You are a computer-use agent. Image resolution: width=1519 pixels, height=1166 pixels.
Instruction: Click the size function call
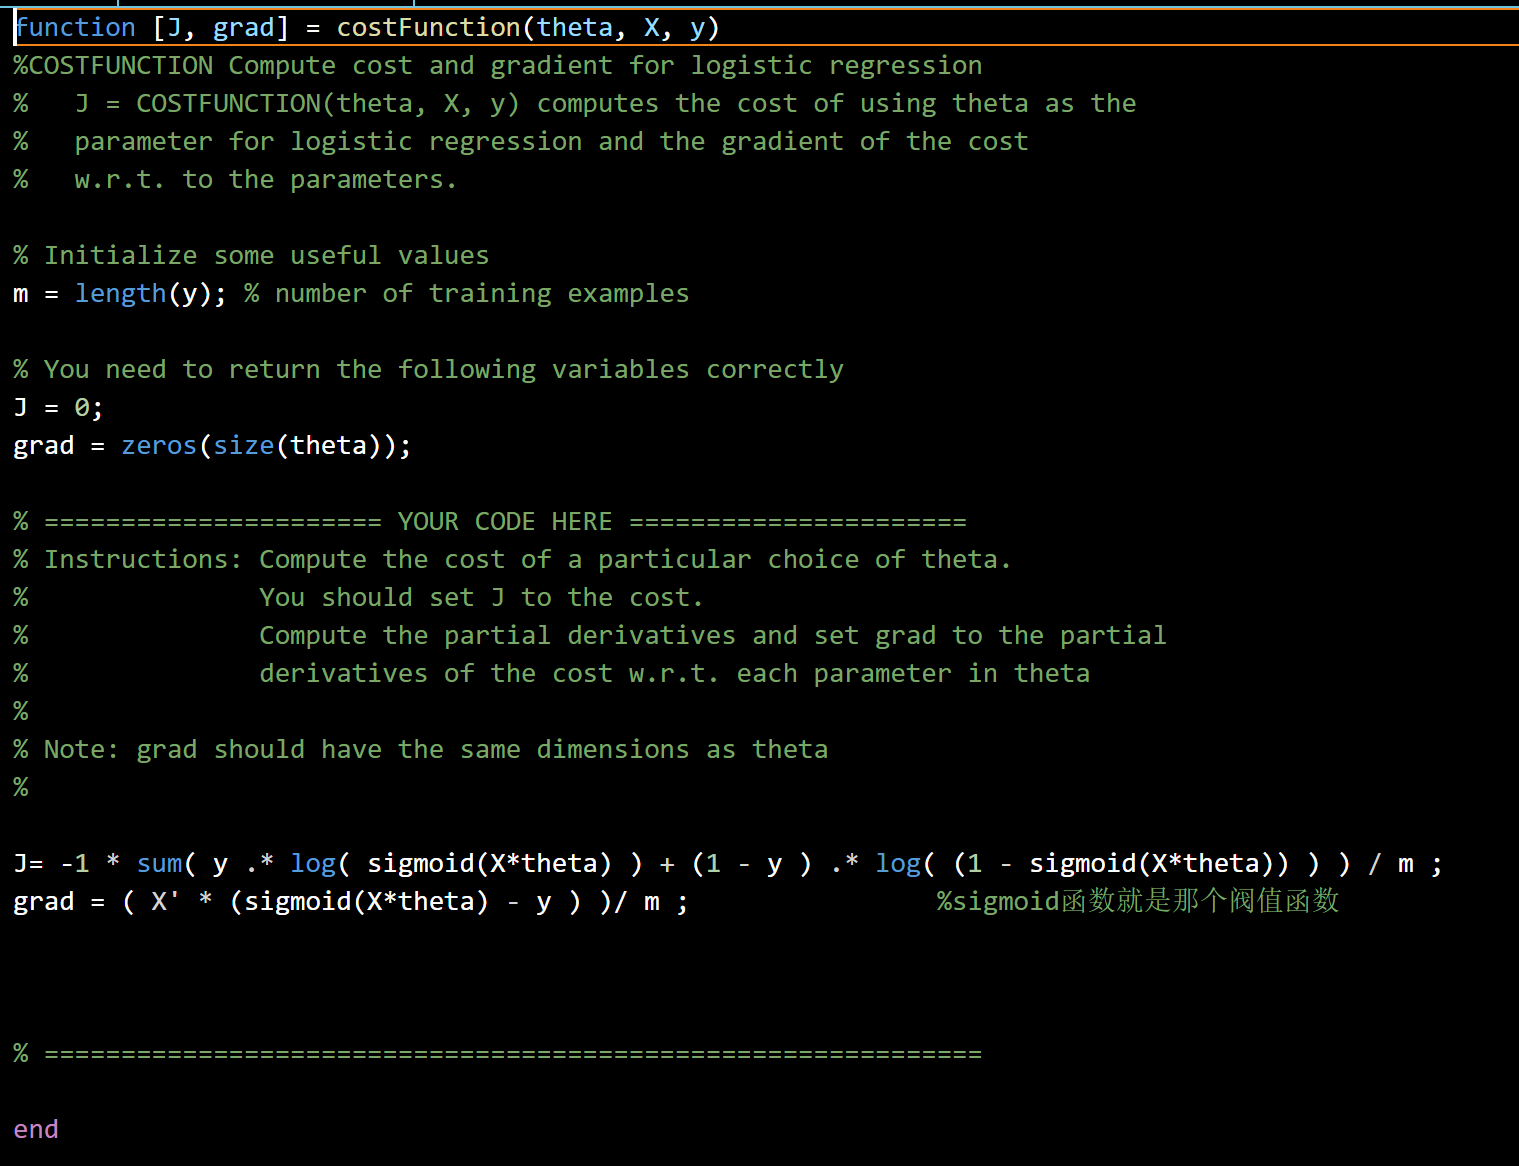tap(243, 446)
